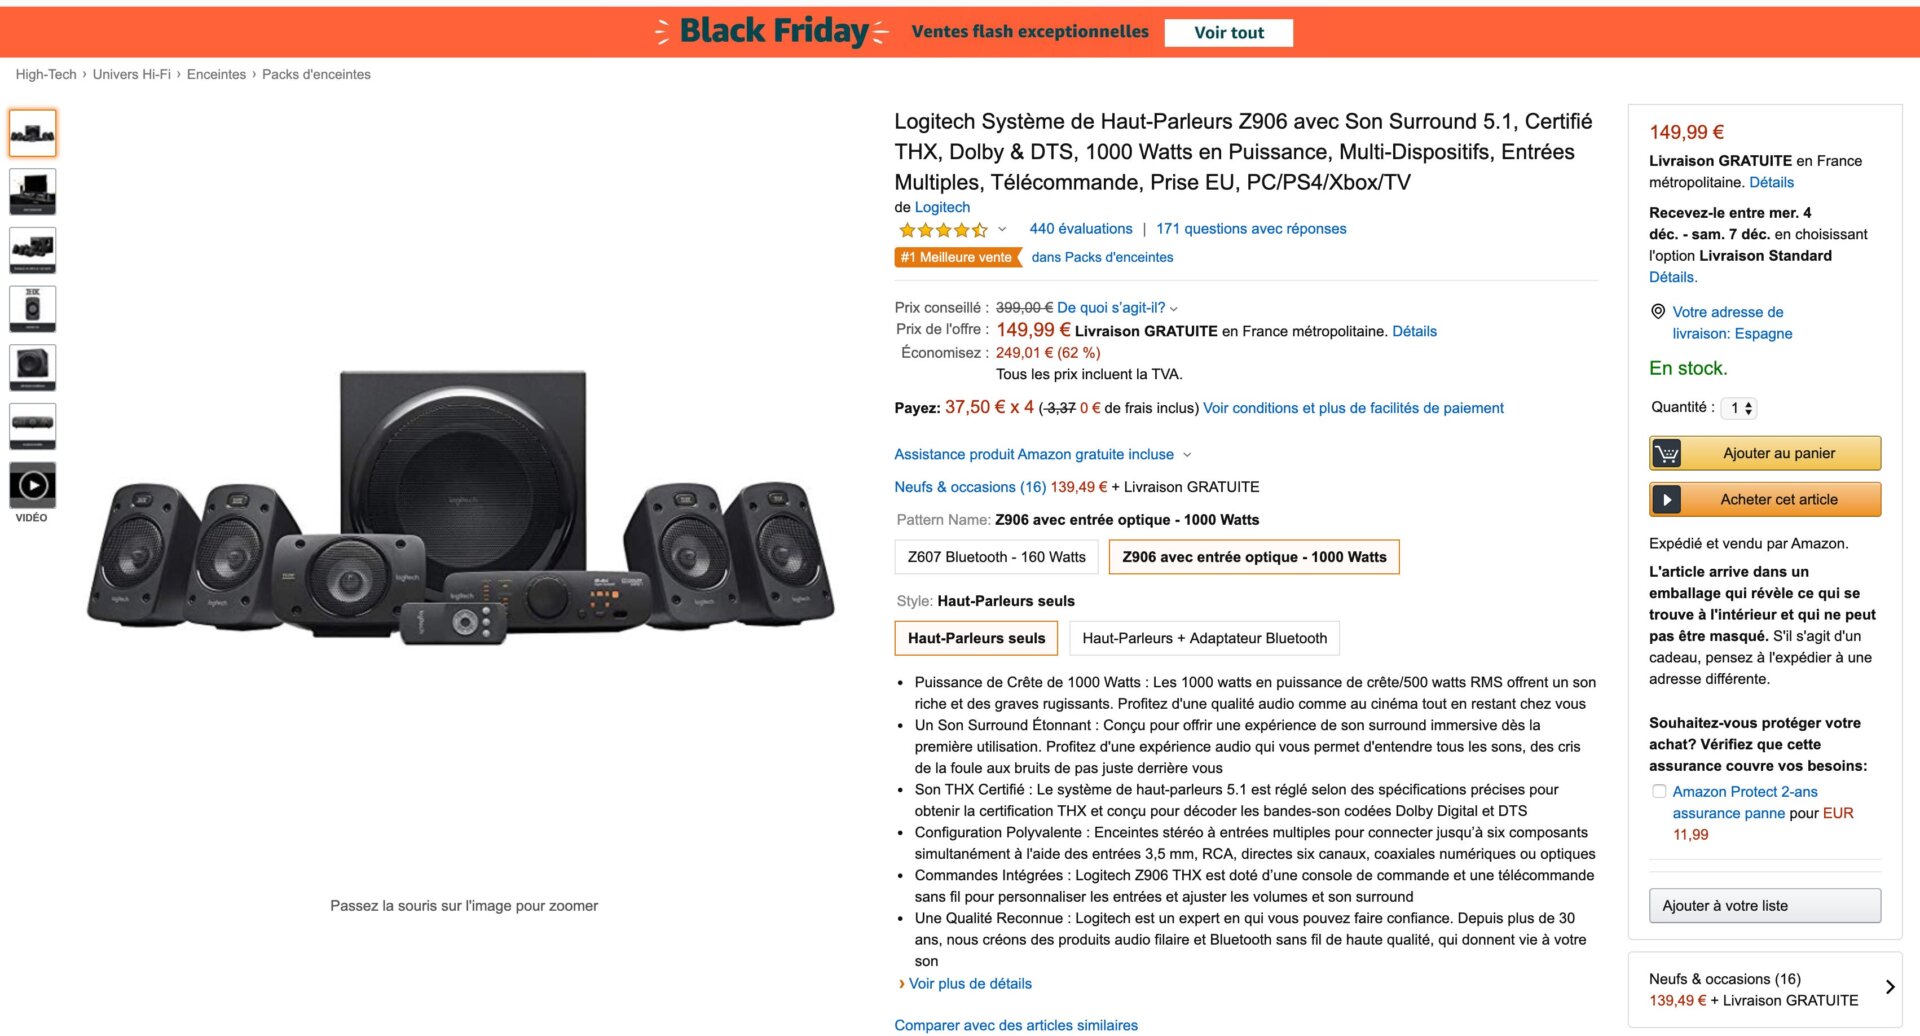Select Z607 Bluetooth - 160 Watts option

(x=996, y=557)
